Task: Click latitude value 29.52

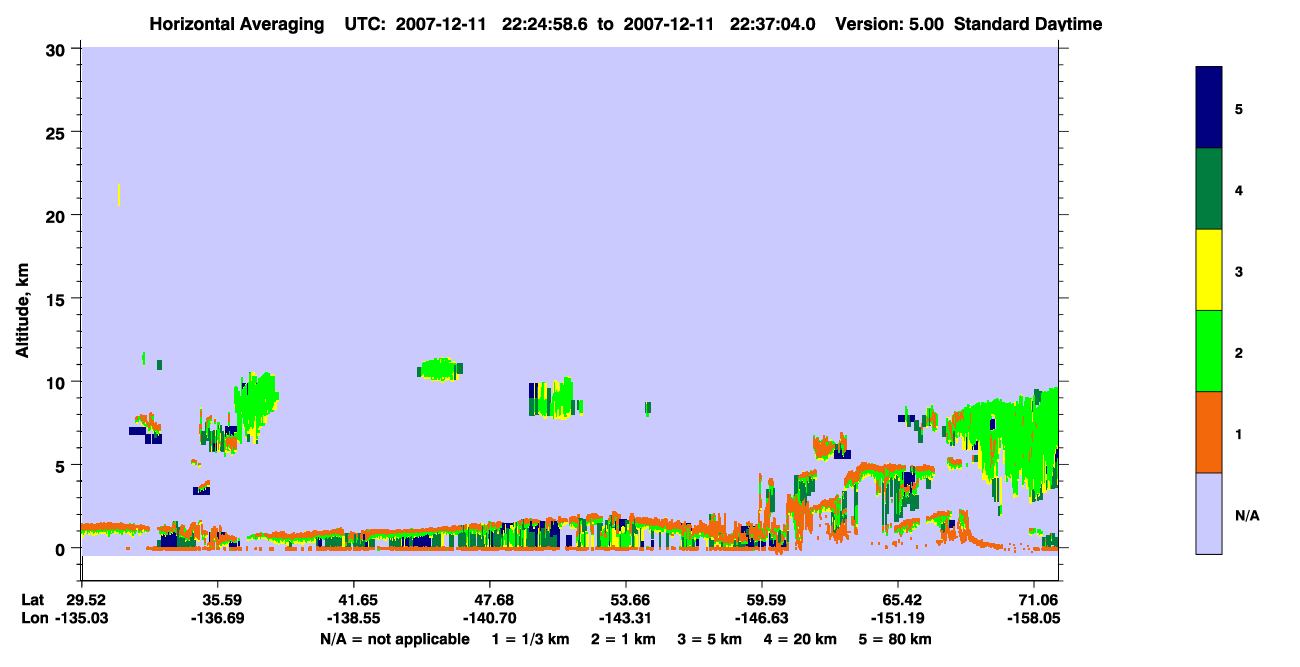Action: coord(86,600)
